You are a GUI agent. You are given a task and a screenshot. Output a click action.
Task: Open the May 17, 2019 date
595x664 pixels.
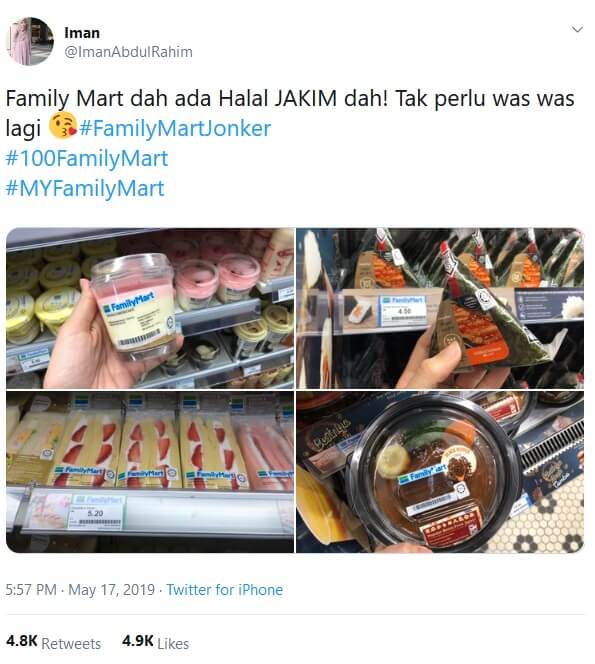pos(111,589)
